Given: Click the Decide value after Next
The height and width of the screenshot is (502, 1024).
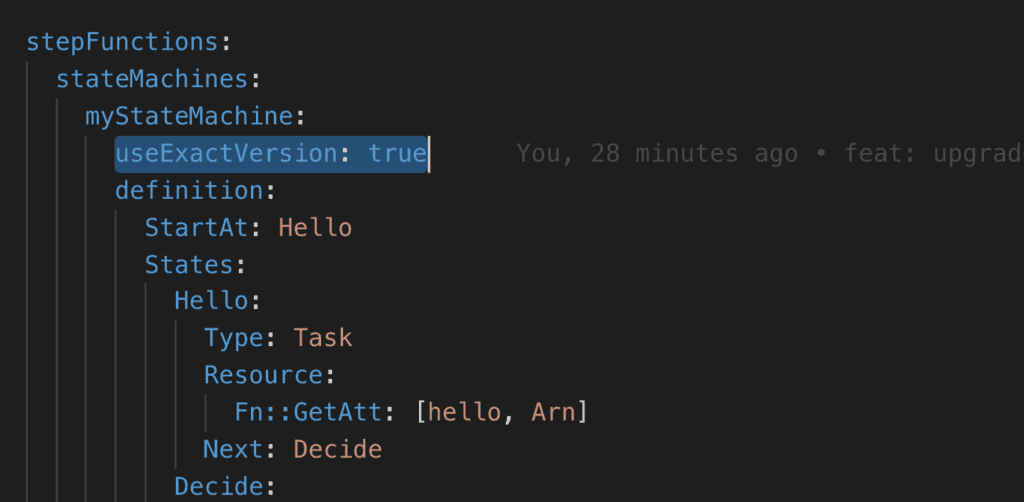Looking at the screenshot, I should click(x=337, y=449).
